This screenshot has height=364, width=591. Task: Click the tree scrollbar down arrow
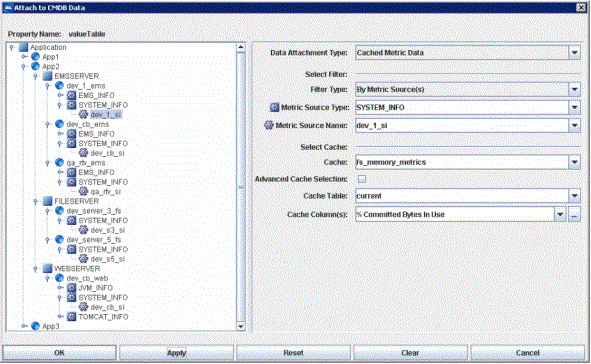pyautogui.click(x=240, y=327)
